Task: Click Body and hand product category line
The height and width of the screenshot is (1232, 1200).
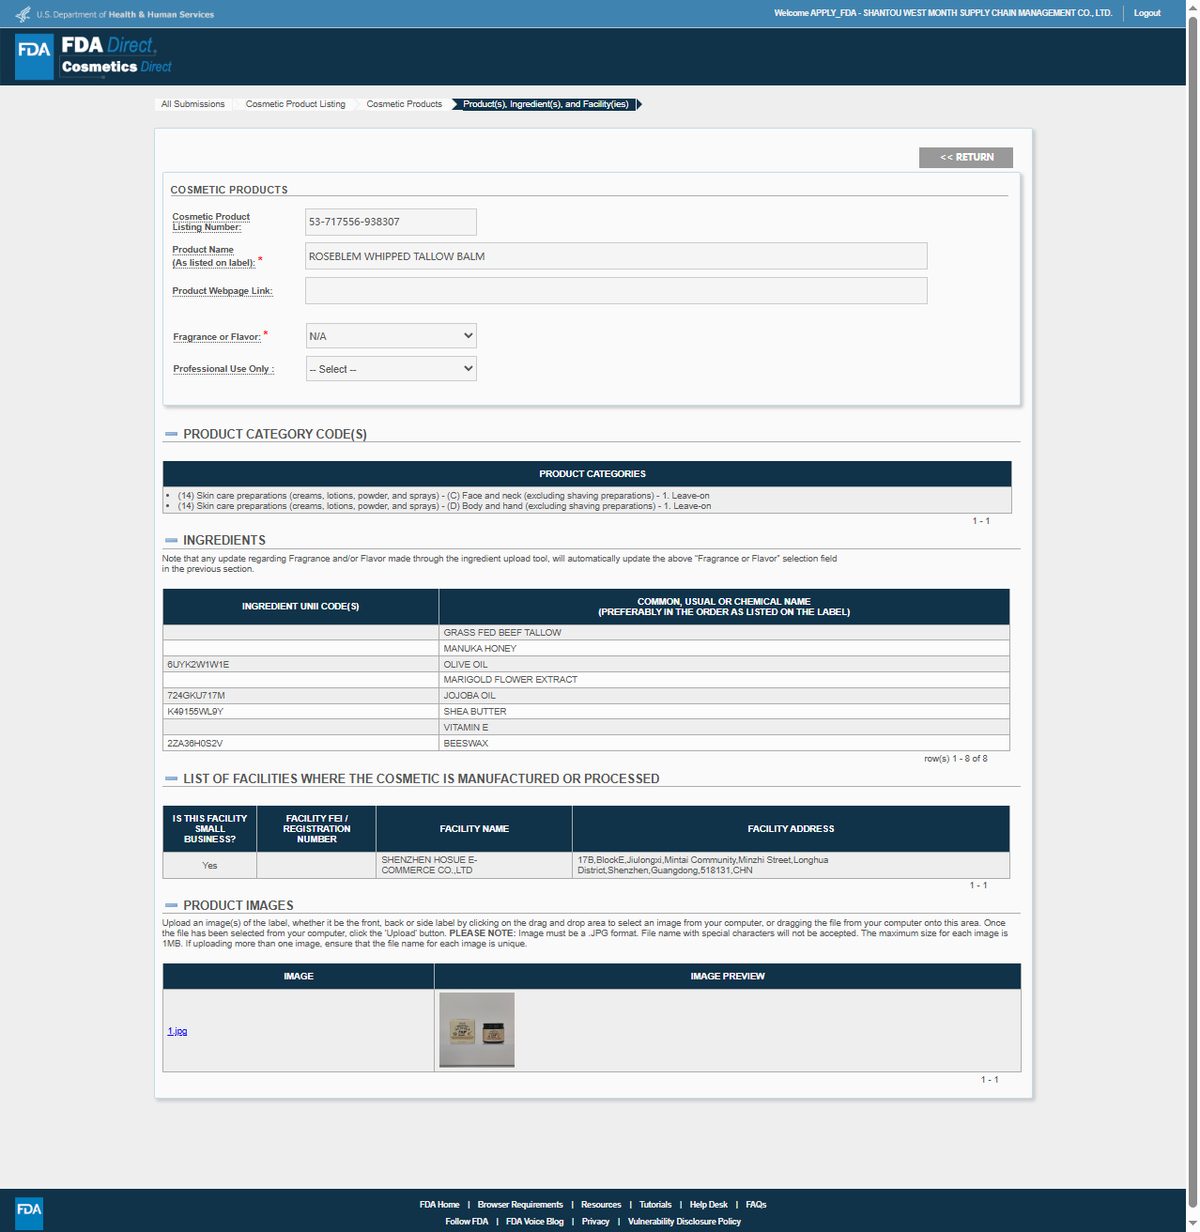Action: click(x=444, y=506)
